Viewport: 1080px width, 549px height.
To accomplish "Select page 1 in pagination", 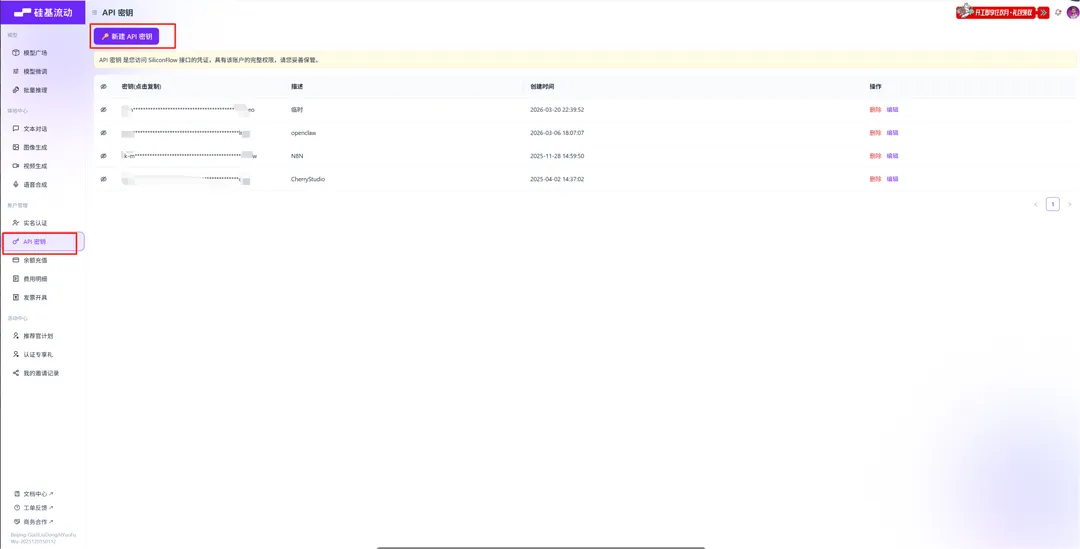I will tap(1052, 204).
